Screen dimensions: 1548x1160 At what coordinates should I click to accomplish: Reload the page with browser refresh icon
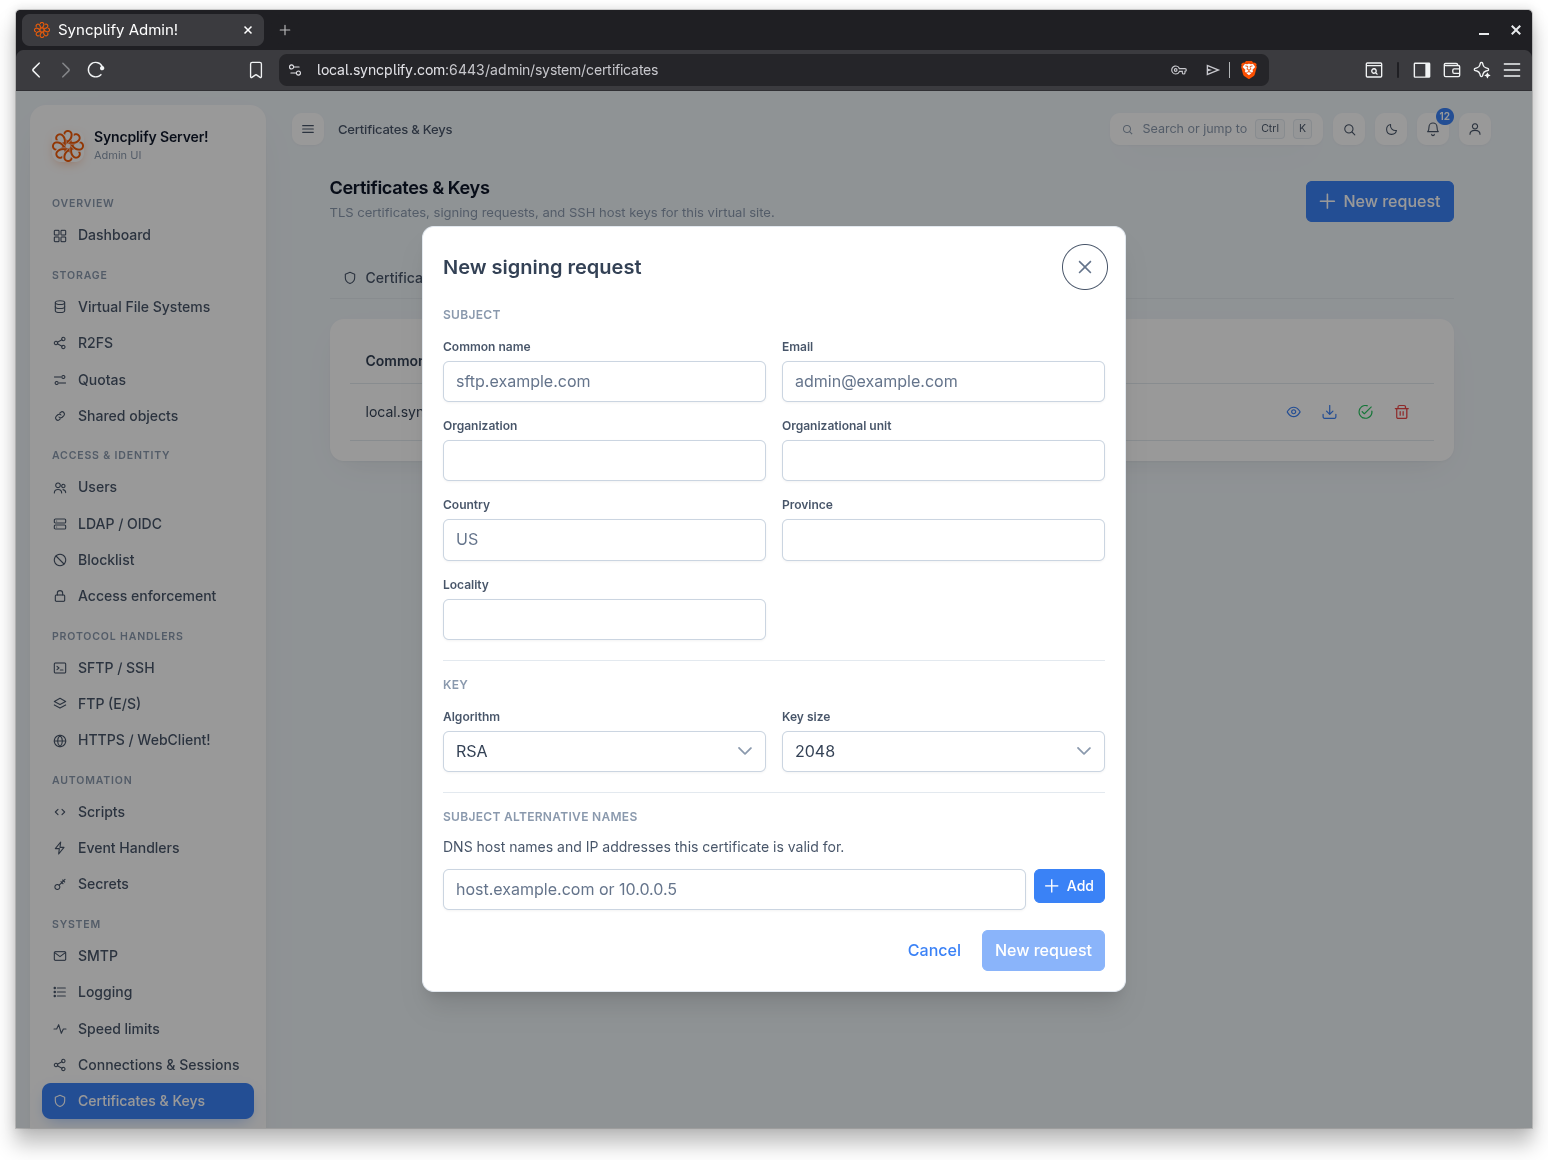(96, 70)
